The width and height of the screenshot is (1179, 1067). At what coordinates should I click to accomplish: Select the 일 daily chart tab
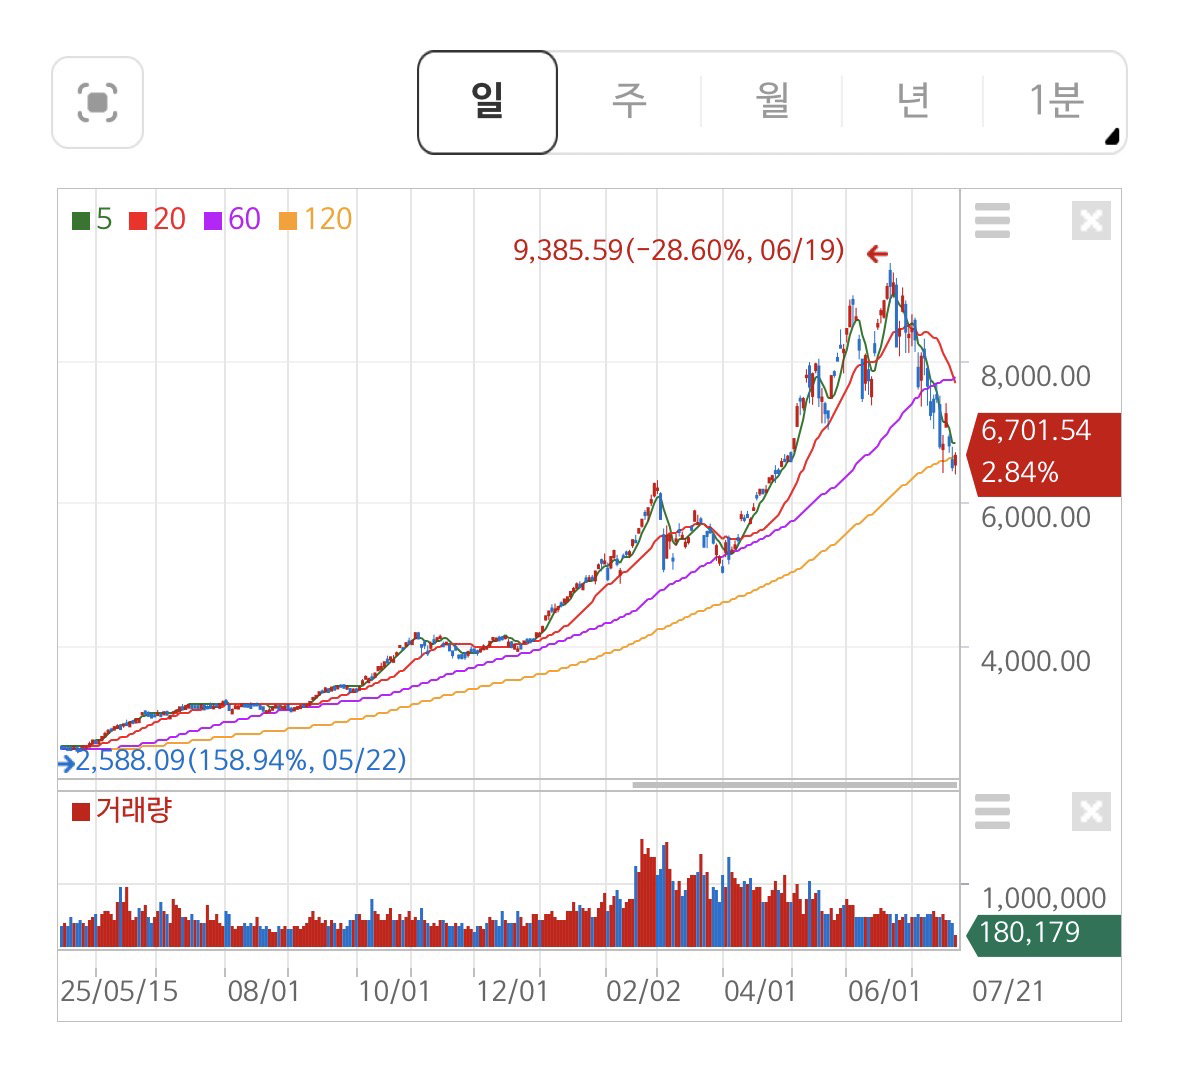point(487,102)
